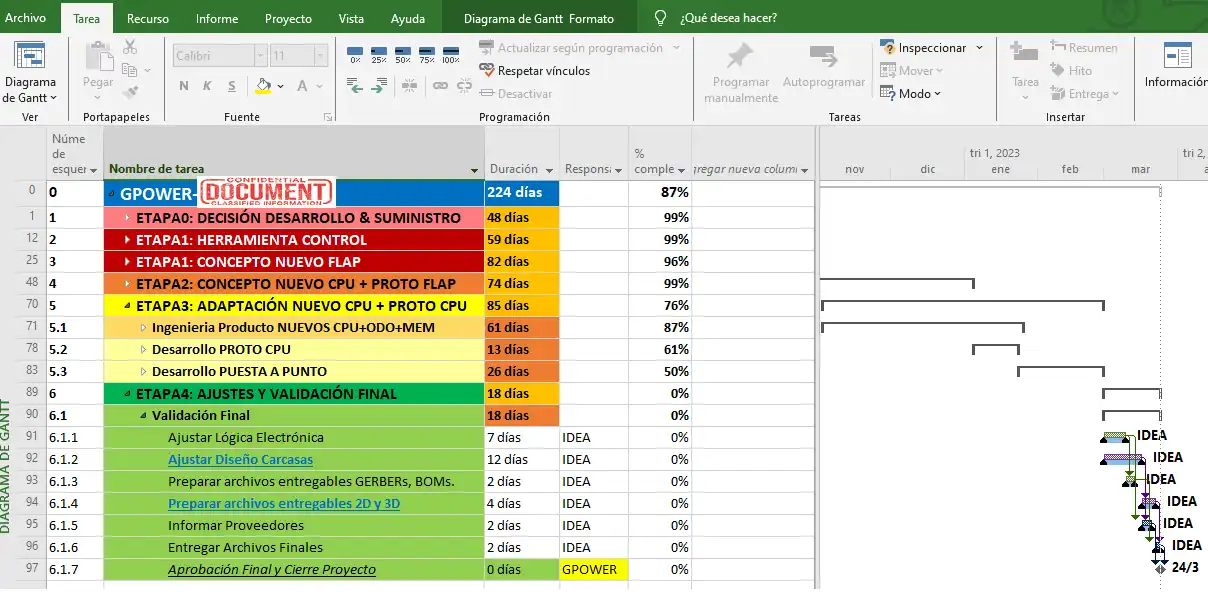Apply Subrayado (S) formatting
The height and width of the screenshot is (602, 1208).
[232, 86]
